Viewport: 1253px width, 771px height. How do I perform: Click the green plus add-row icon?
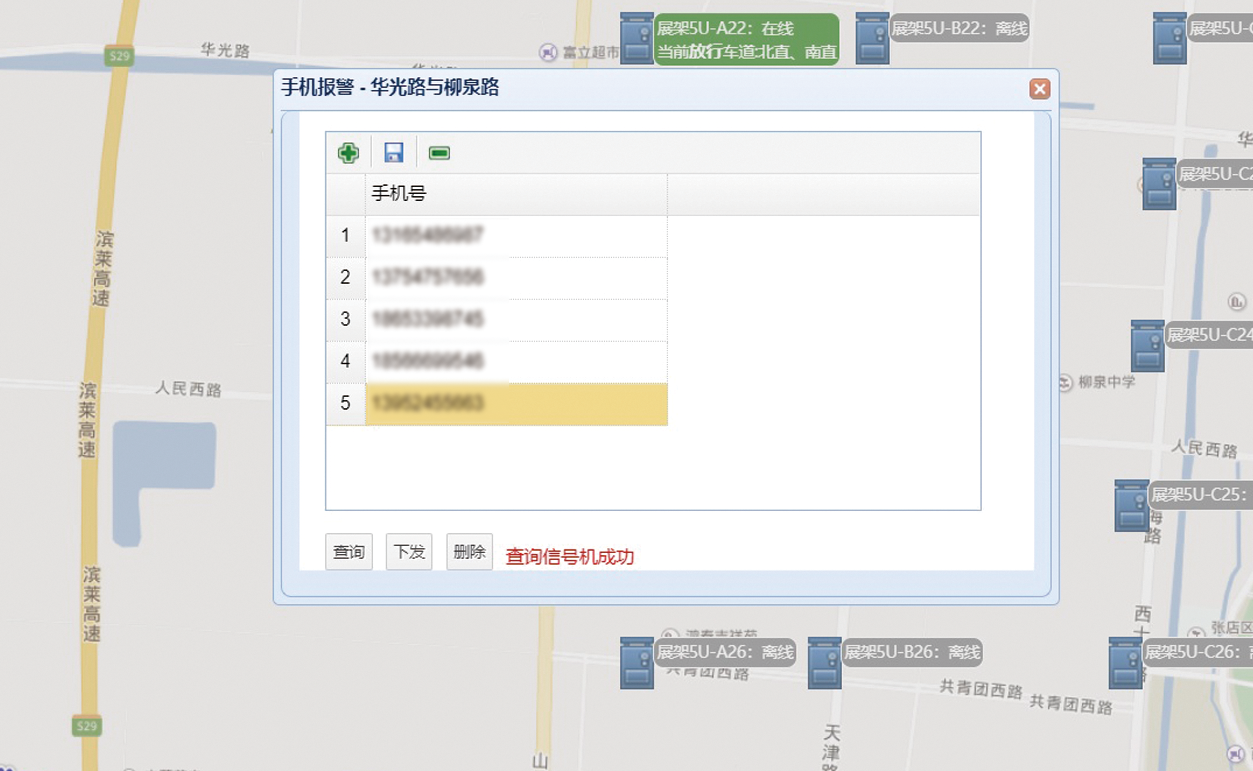click(348, 153)
